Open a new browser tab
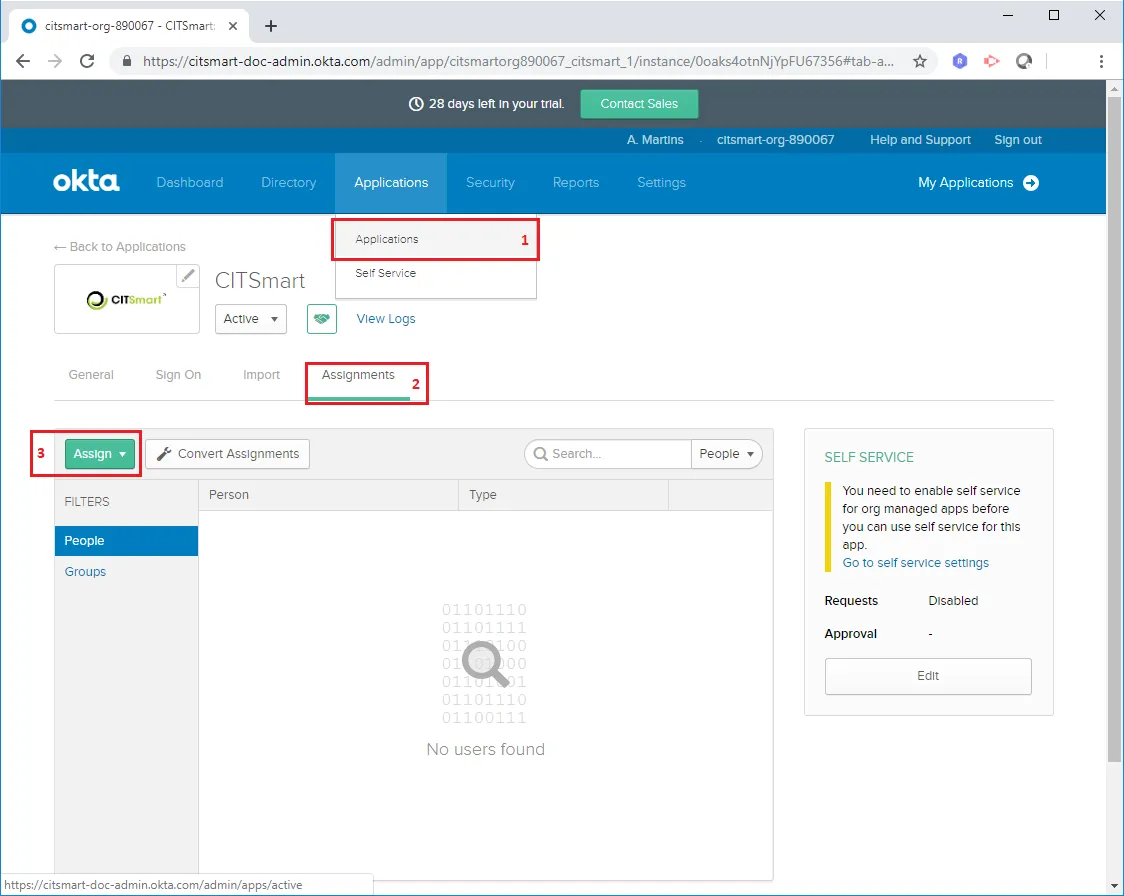1124x896 pixels. coord(270,27)
